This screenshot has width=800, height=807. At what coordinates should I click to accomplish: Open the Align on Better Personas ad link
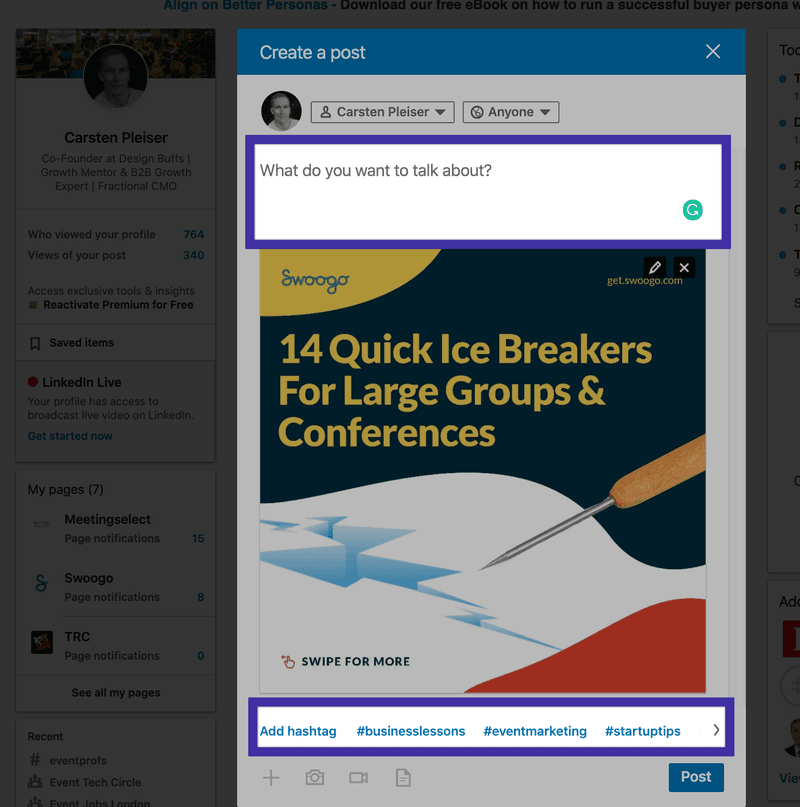point(246,5)
